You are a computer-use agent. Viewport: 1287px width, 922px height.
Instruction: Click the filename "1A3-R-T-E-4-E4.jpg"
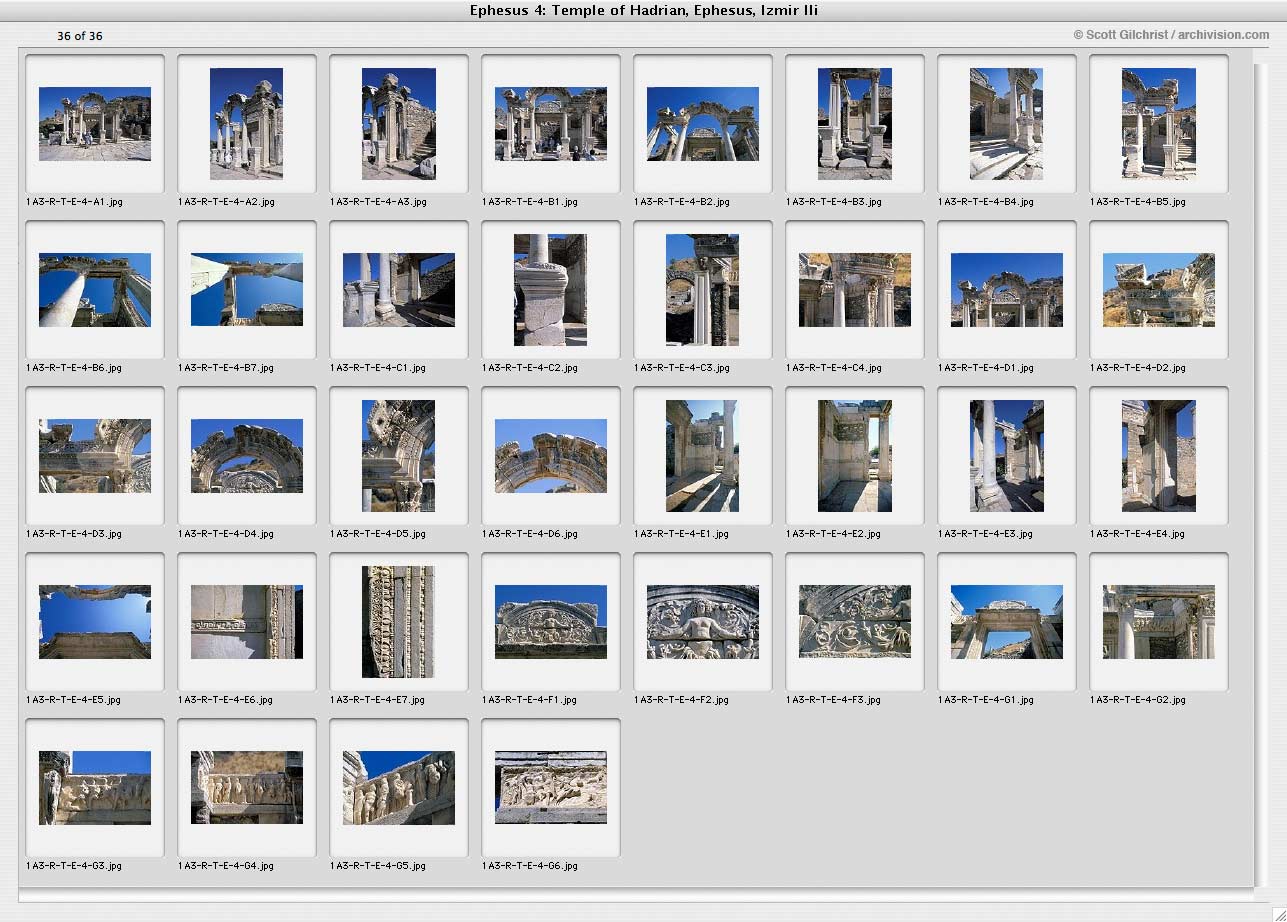click(x=1138, y=534)
